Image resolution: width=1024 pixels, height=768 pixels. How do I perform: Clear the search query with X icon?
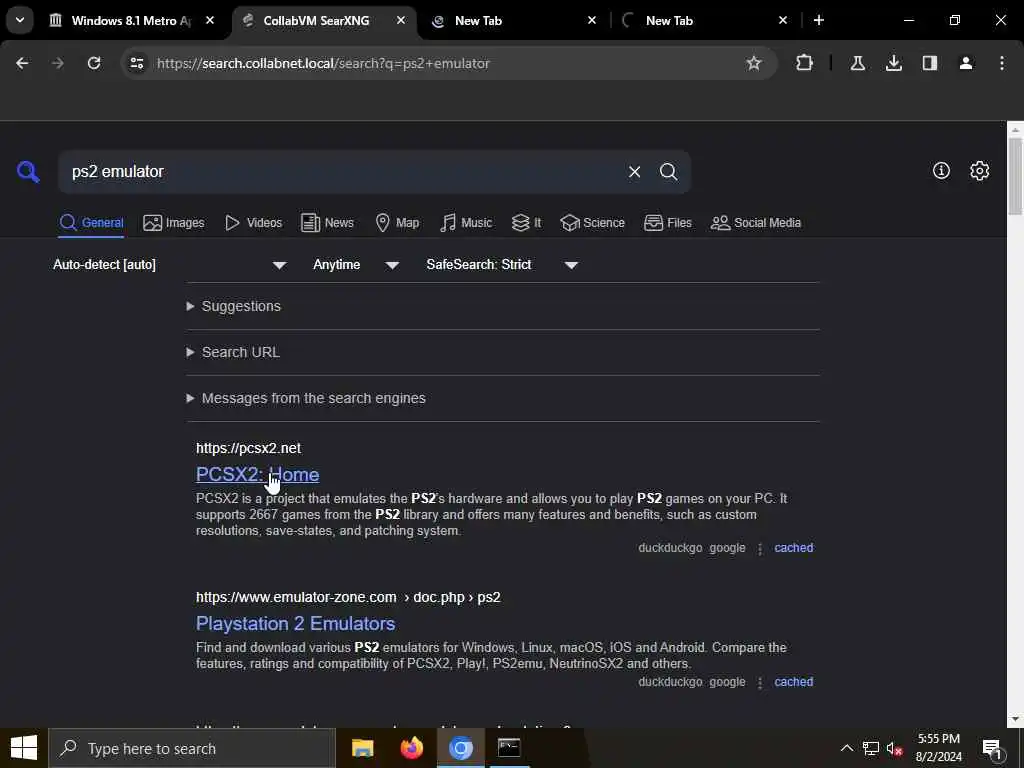[x=634, y=172]
